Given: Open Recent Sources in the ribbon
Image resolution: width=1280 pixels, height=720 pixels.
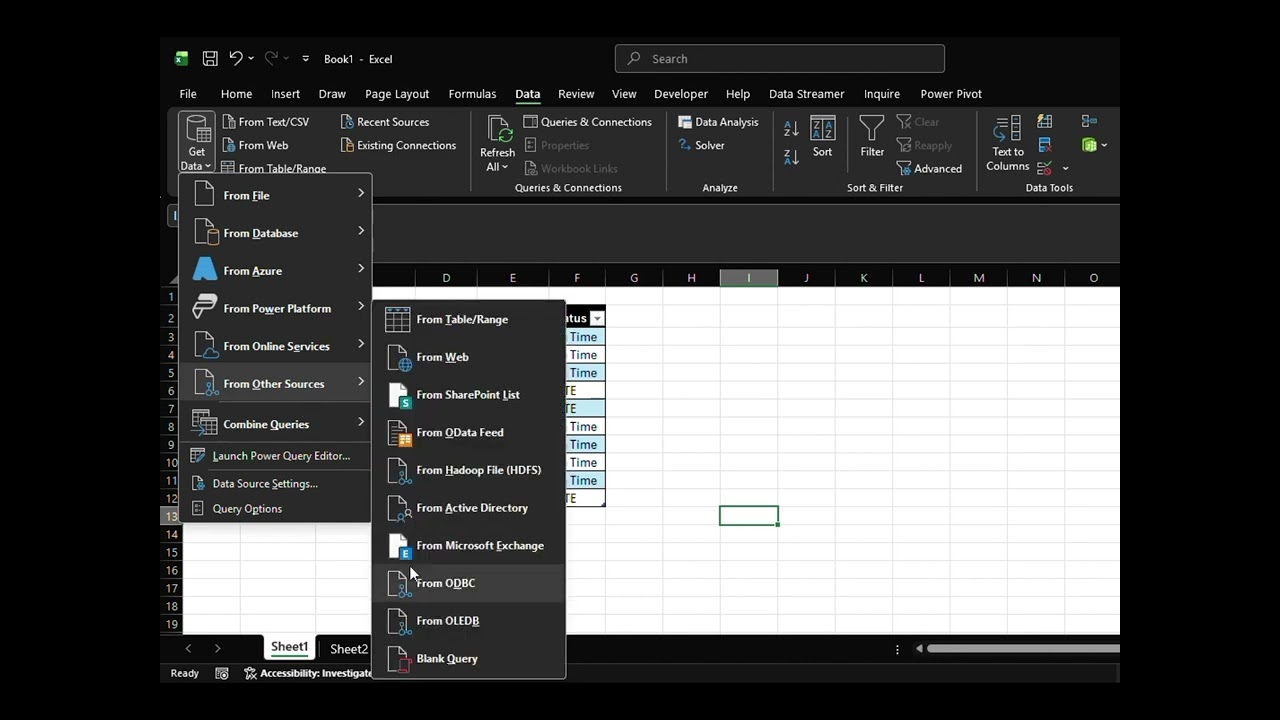Looking at the screenshot, I should pyautogui.click(x=384, y=122).
